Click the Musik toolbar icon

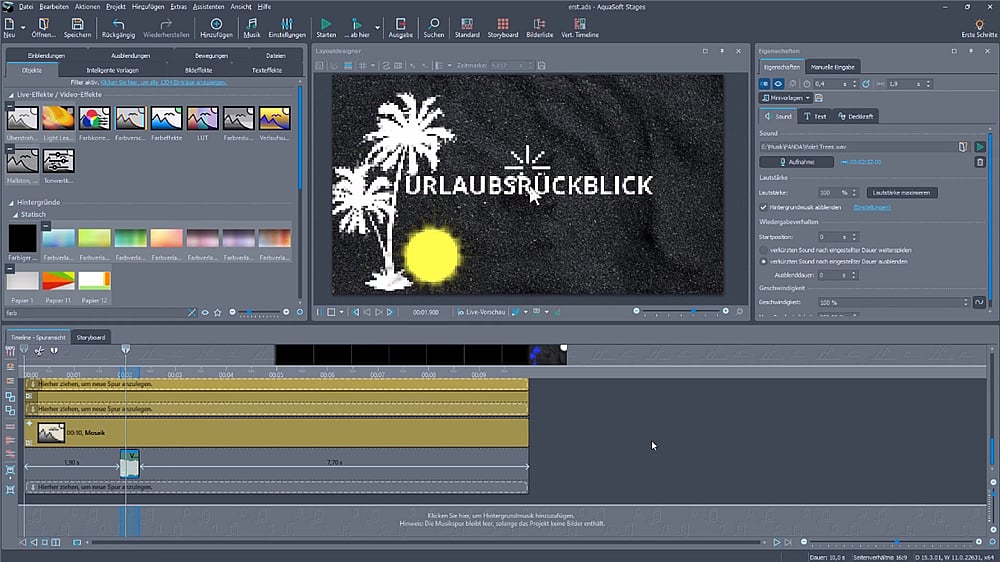252,24
